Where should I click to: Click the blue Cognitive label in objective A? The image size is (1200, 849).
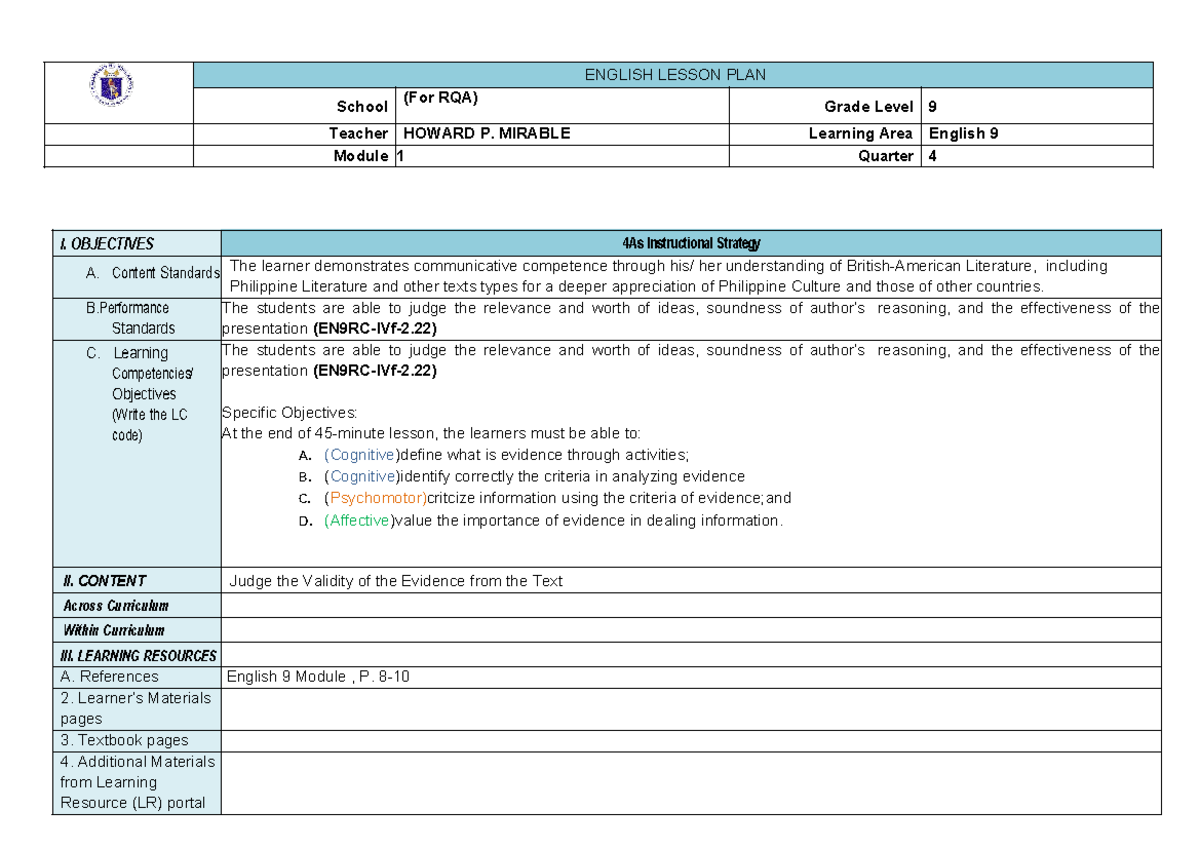359,455
